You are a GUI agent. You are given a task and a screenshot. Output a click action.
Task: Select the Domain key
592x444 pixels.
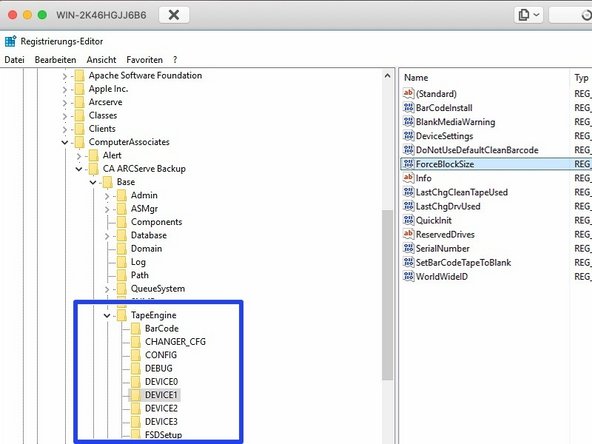coord(146,249)
